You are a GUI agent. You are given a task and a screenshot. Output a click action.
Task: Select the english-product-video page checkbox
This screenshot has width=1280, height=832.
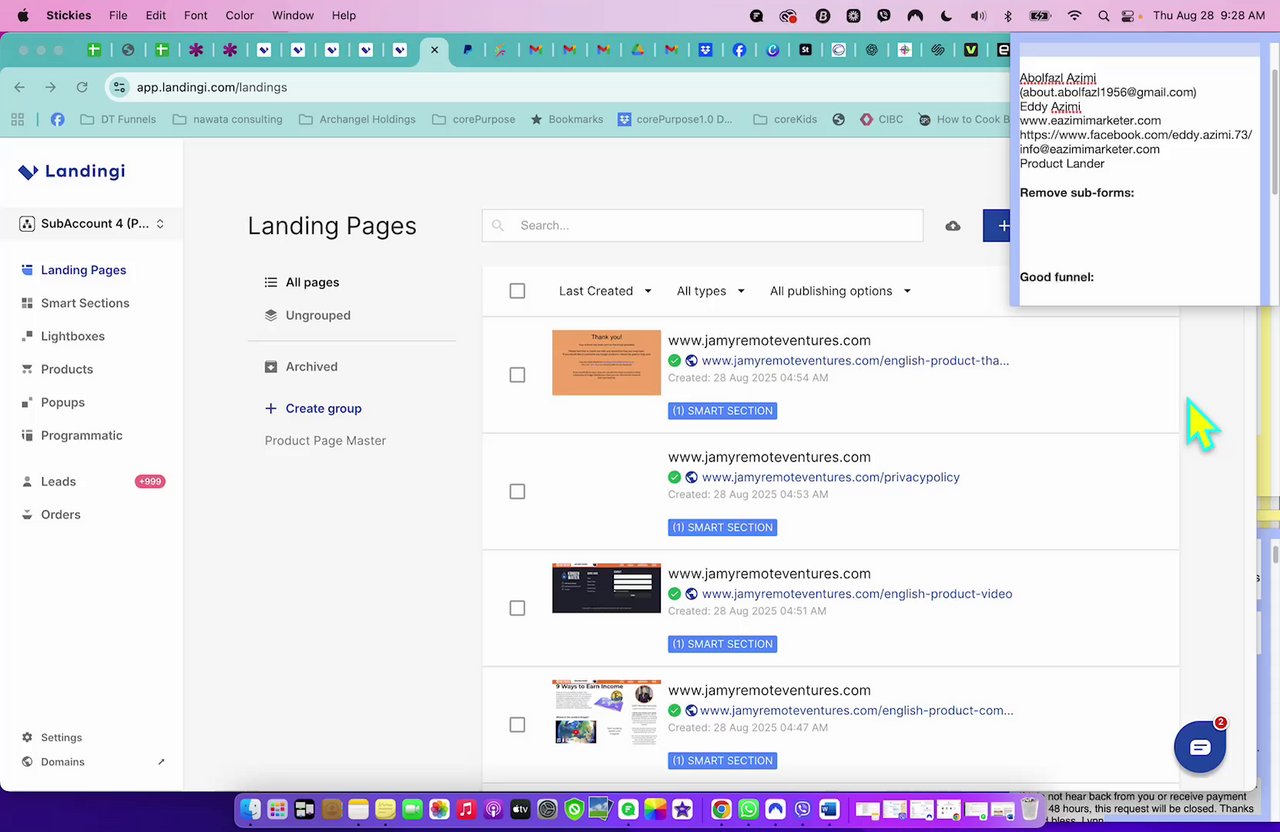[517, 608]
